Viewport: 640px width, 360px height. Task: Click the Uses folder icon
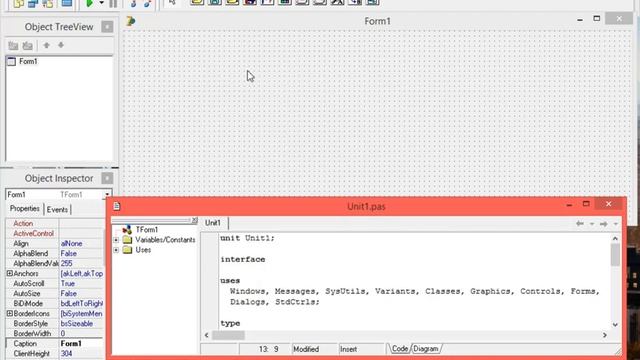(x=127, y=250)
